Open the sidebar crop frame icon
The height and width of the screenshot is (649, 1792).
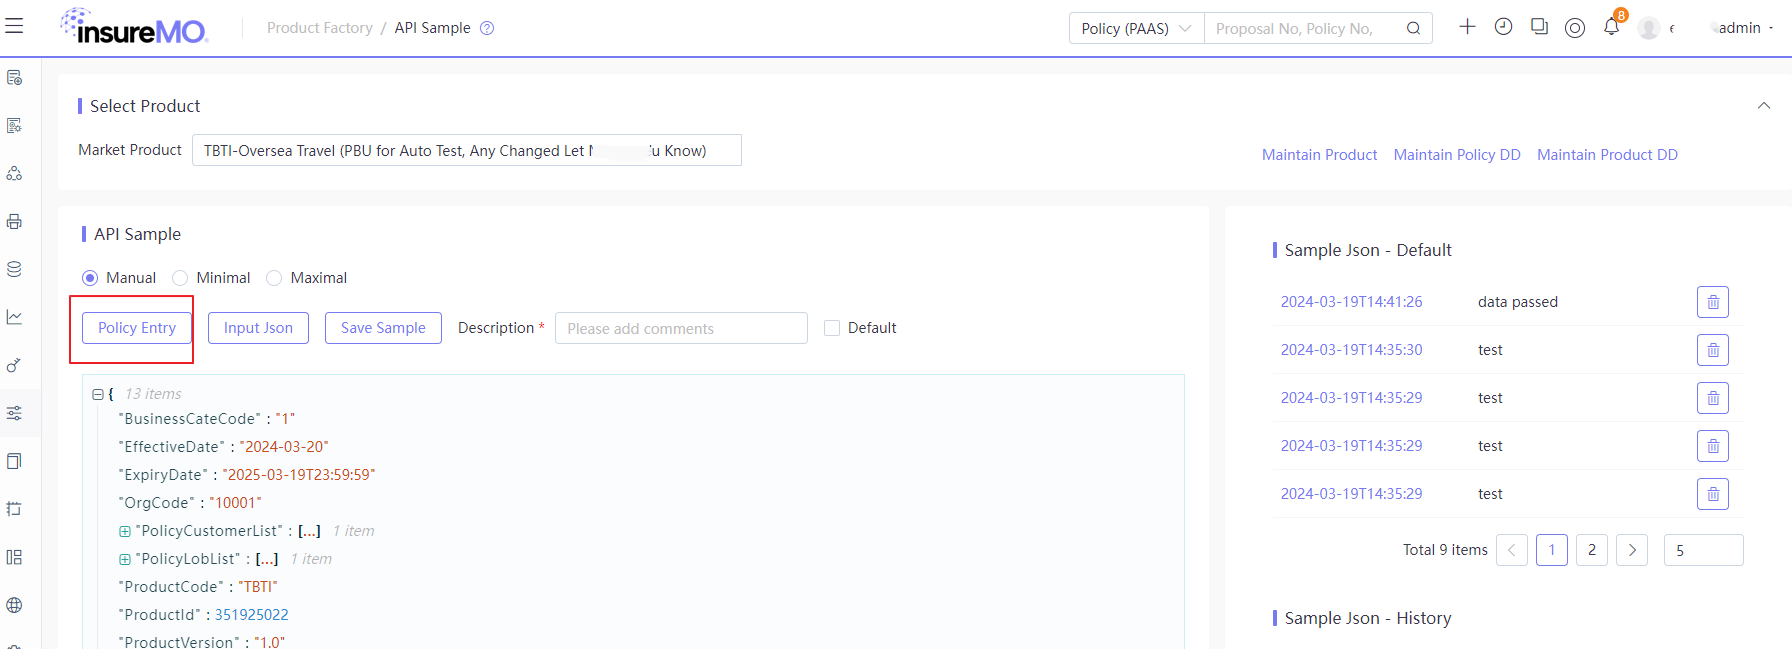pyautogui.click(x=14, y=509)
